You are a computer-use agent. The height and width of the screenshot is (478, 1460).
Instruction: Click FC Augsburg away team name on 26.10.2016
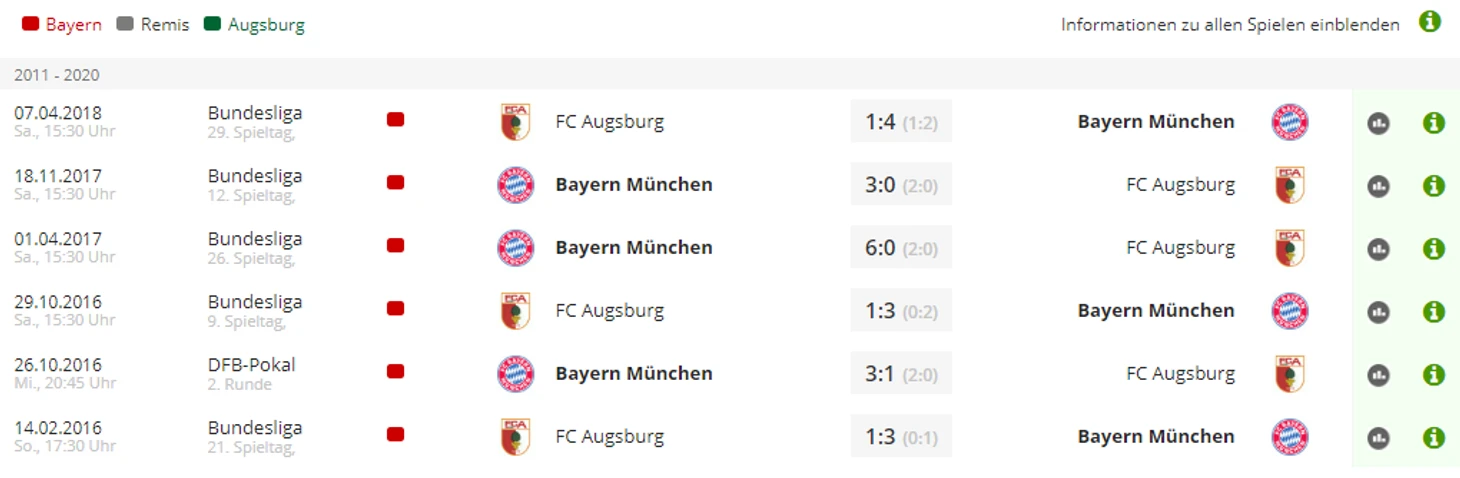click(1180, 374)
